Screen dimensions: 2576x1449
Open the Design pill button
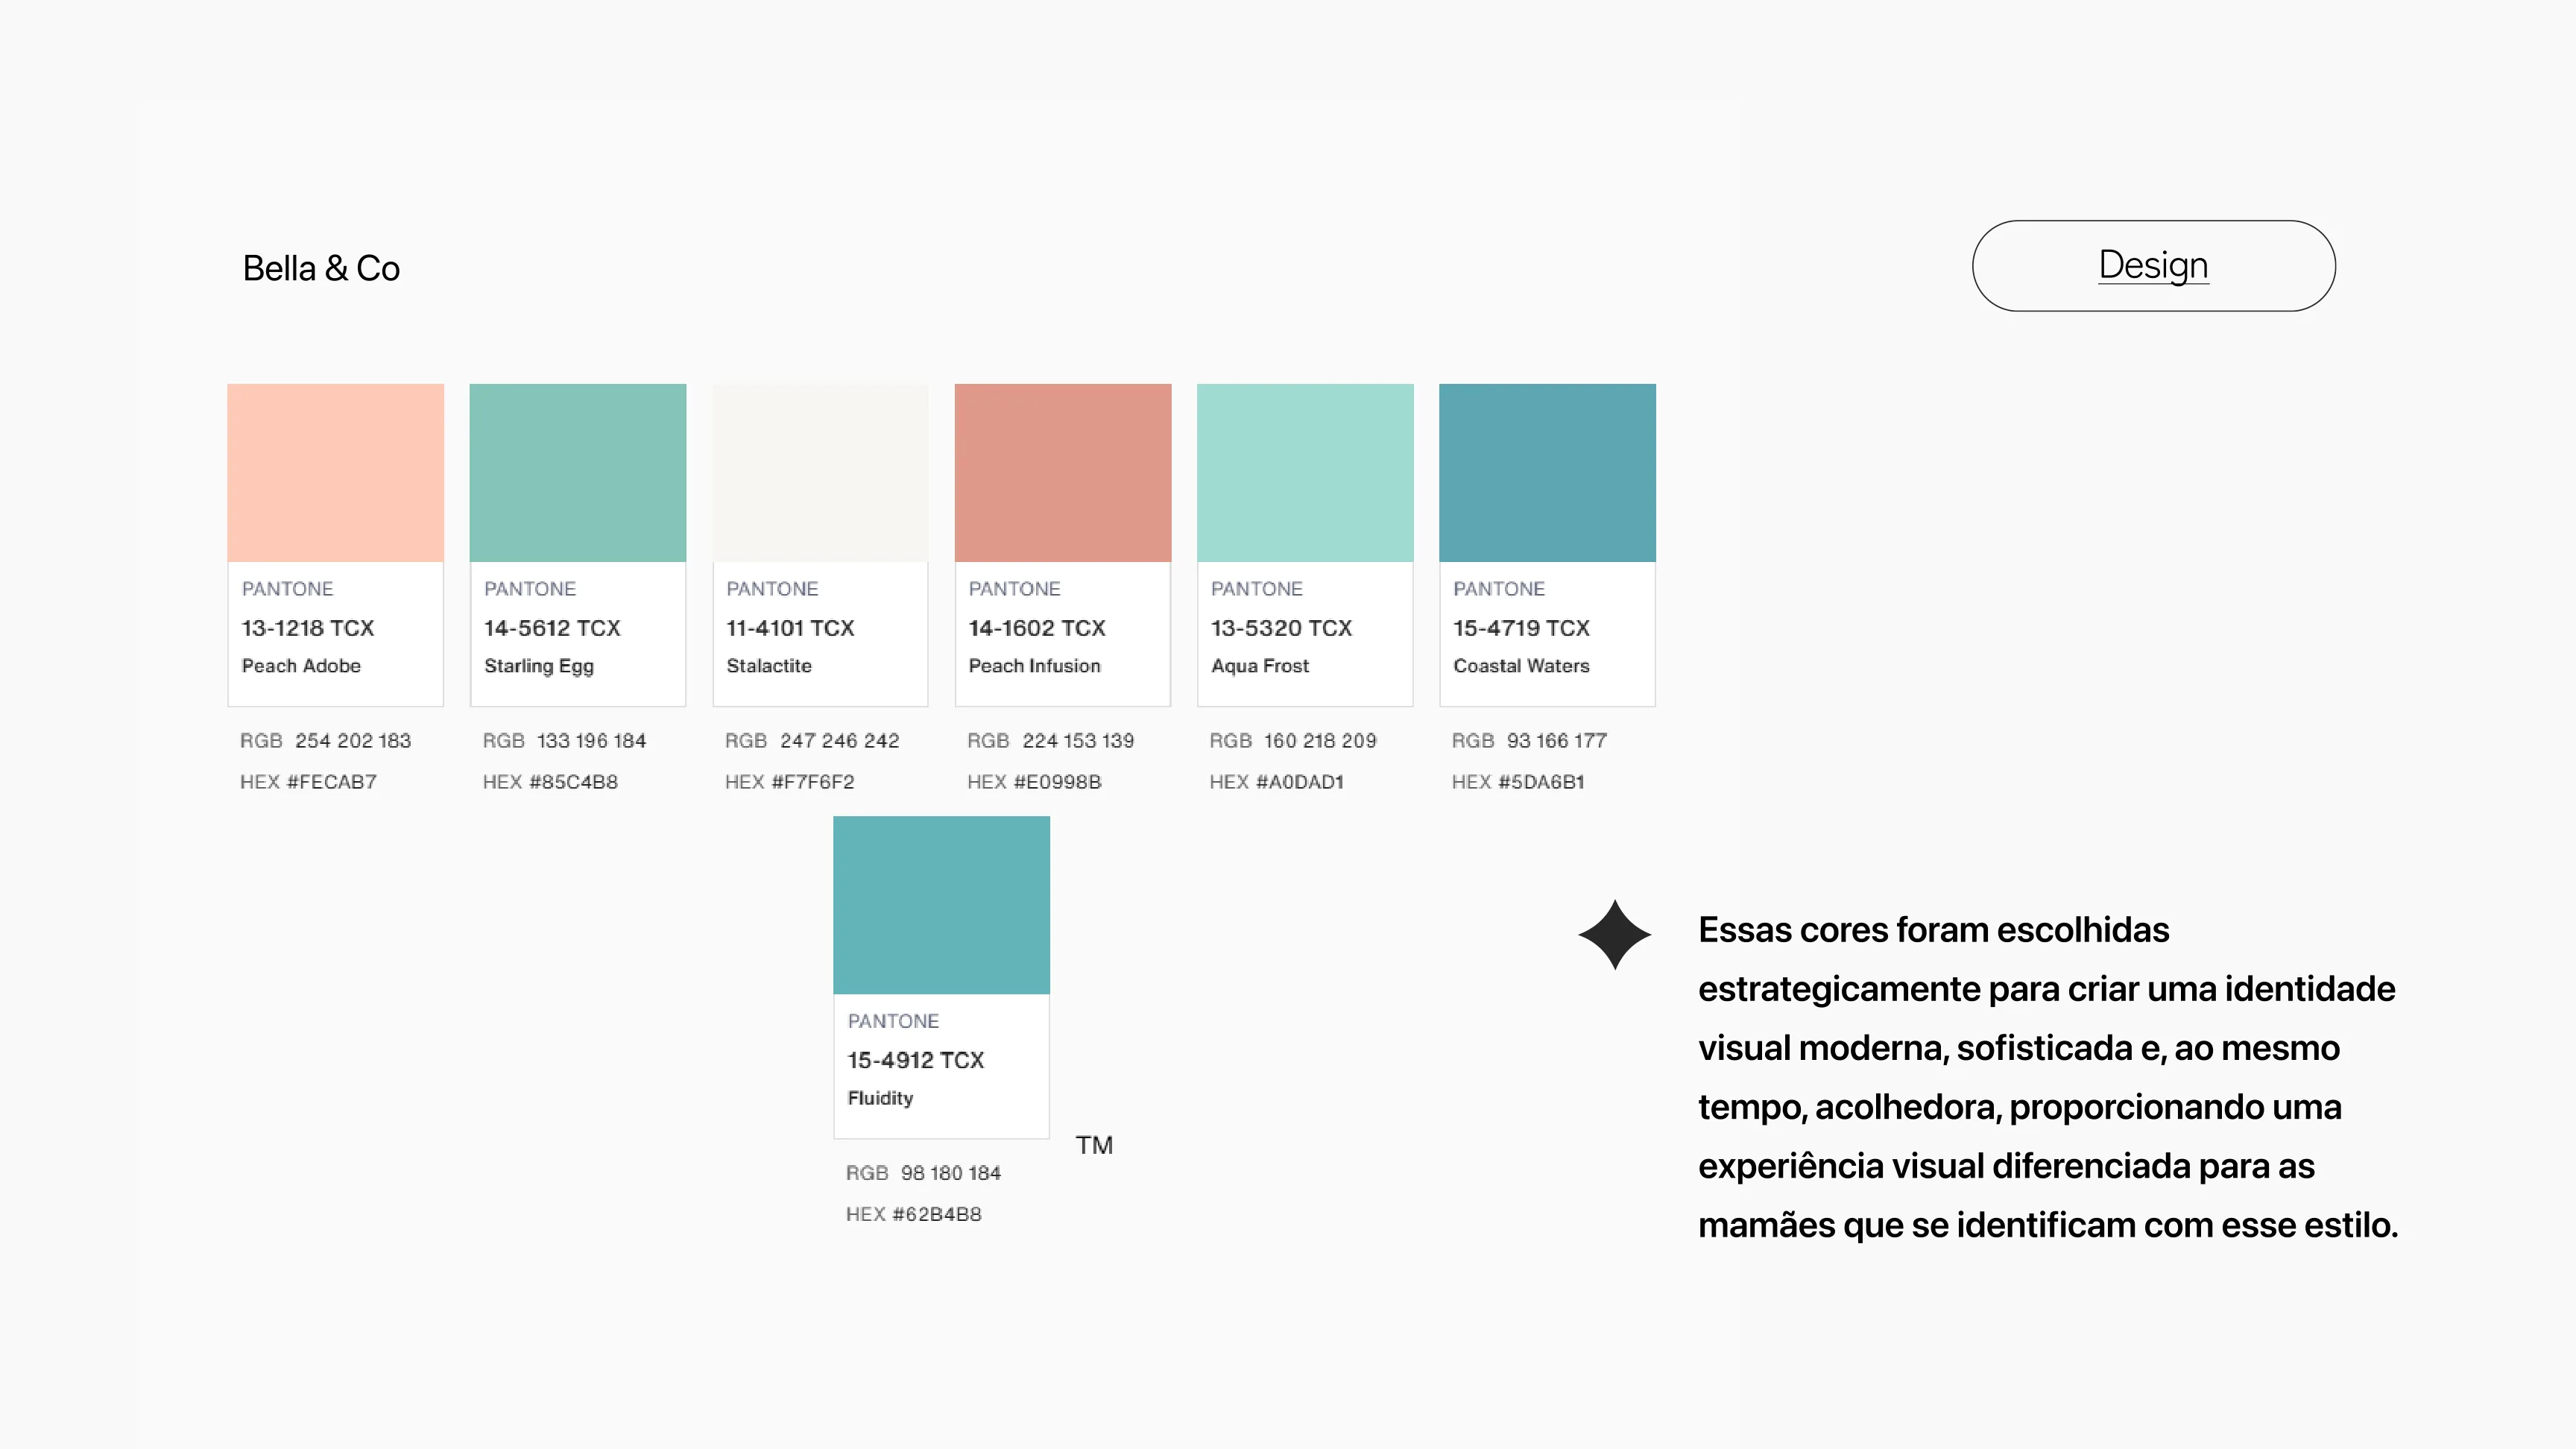[x=2153, y=266]
